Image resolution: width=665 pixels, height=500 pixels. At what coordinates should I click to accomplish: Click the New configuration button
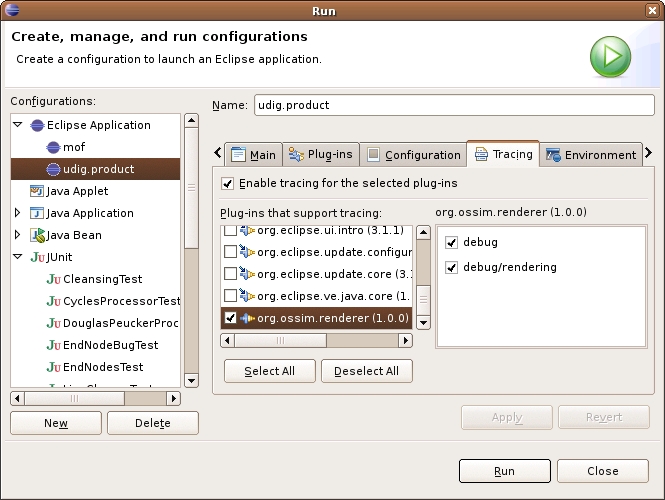56,423
